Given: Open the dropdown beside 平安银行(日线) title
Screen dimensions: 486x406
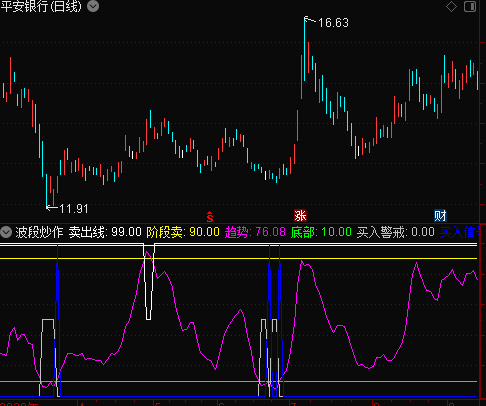Looking at the screenshot, I should [93, 6].
